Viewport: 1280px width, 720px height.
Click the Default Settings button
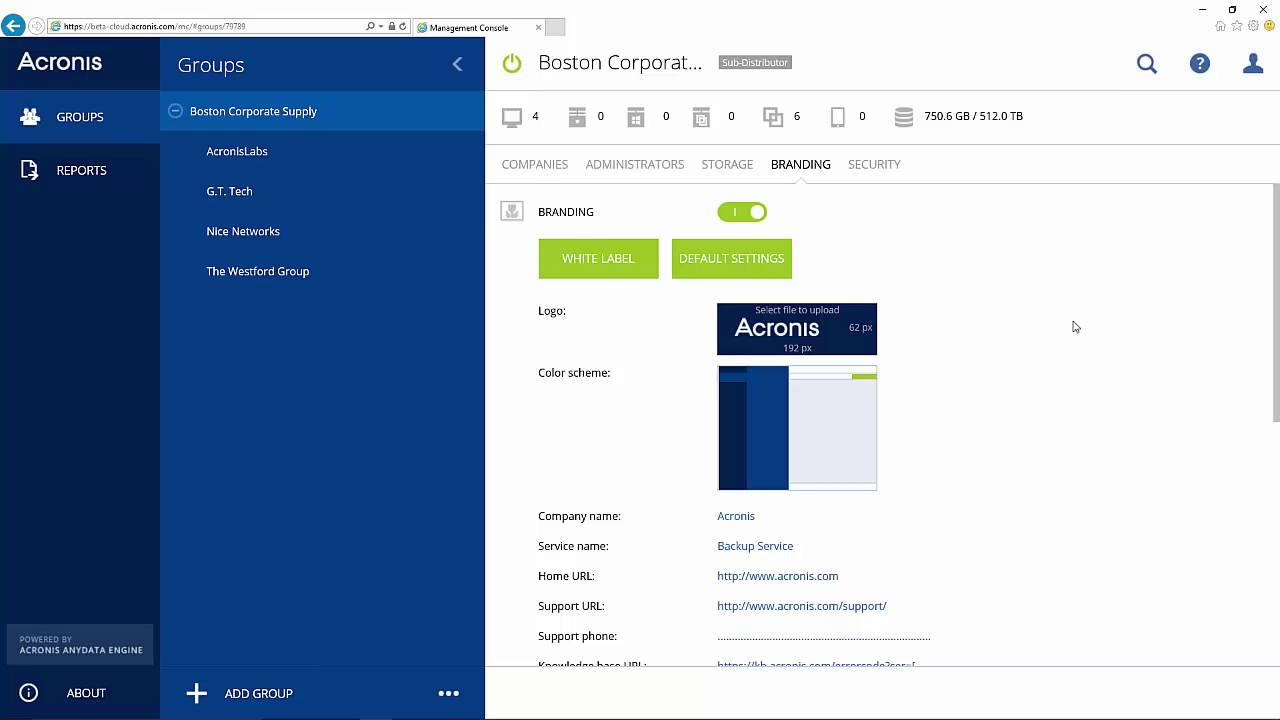732,258
